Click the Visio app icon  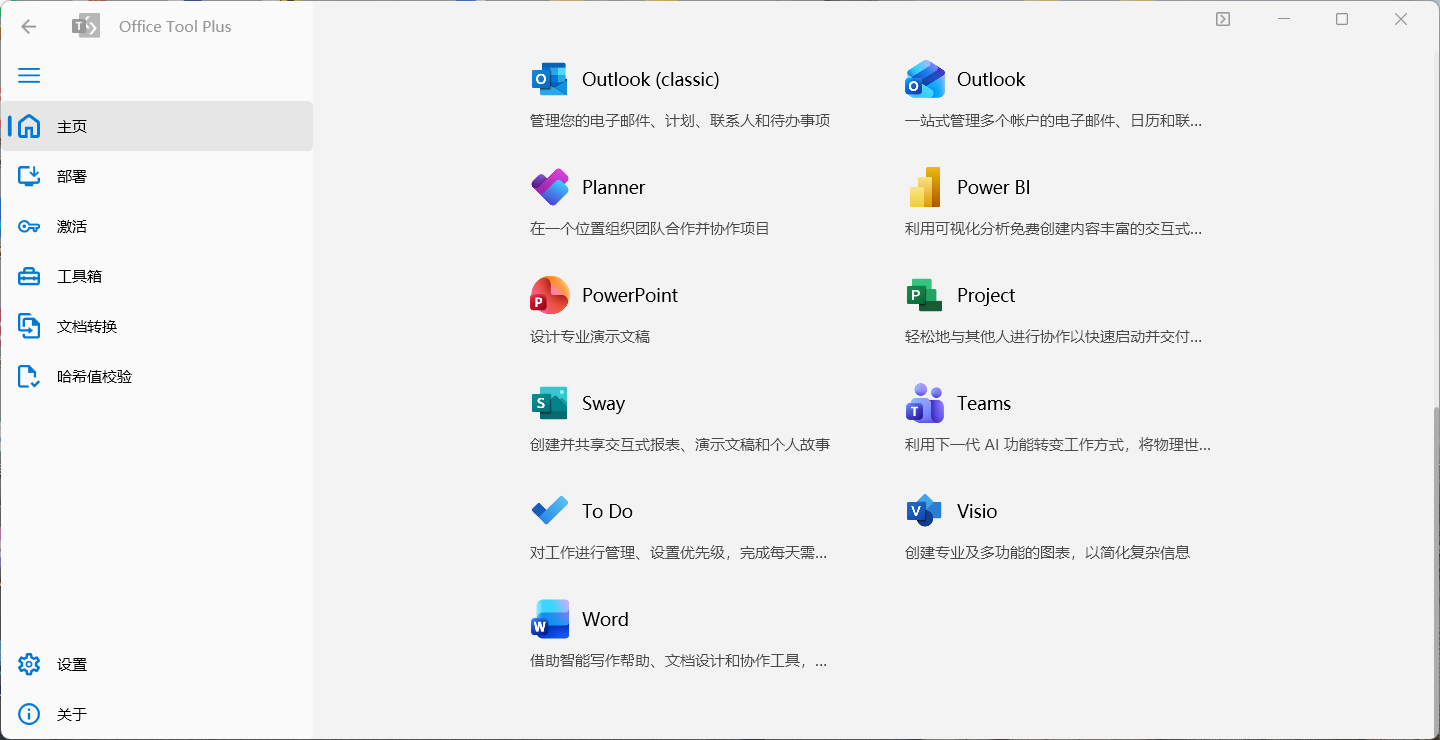pos(924,511)
